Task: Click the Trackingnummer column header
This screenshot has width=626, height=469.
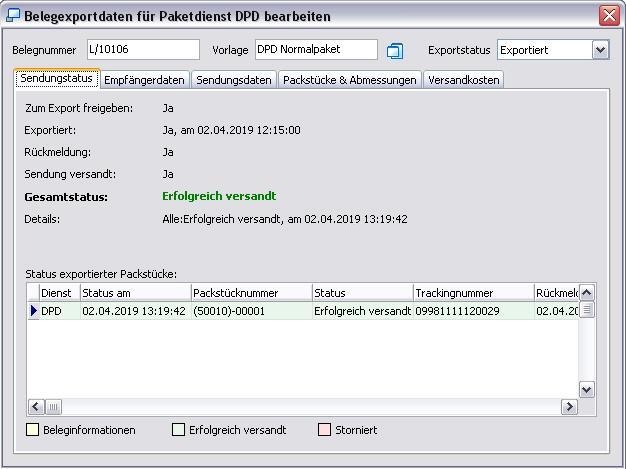Action: point(473,293)
